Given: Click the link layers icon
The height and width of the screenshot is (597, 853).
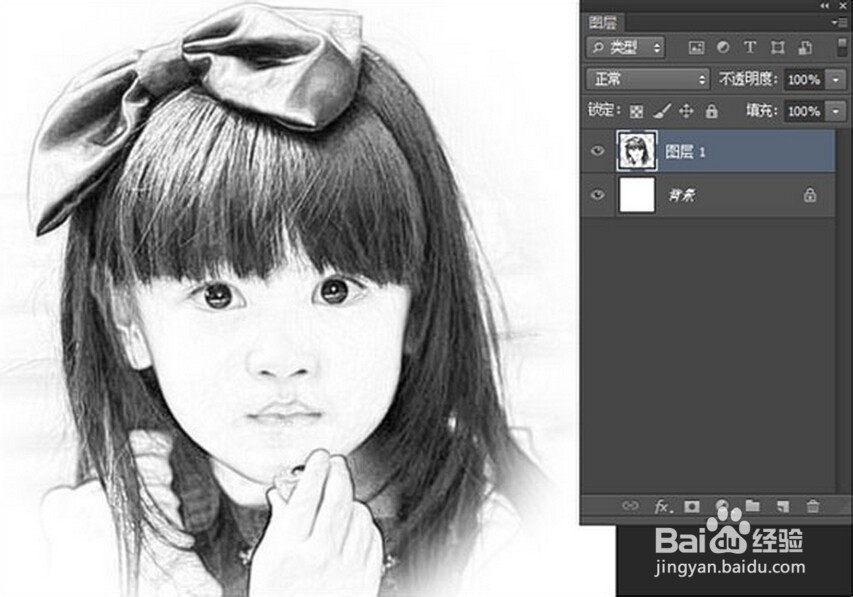Looking at the screenshot, I should click(x=630, y=506).
